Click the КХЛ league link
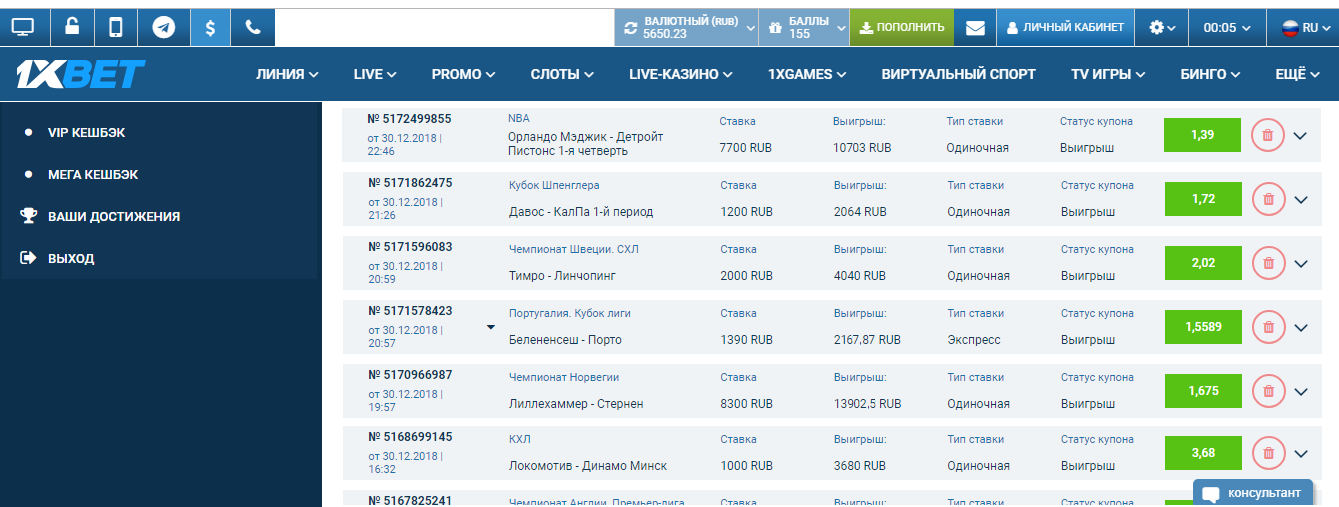 coord(519,439)
